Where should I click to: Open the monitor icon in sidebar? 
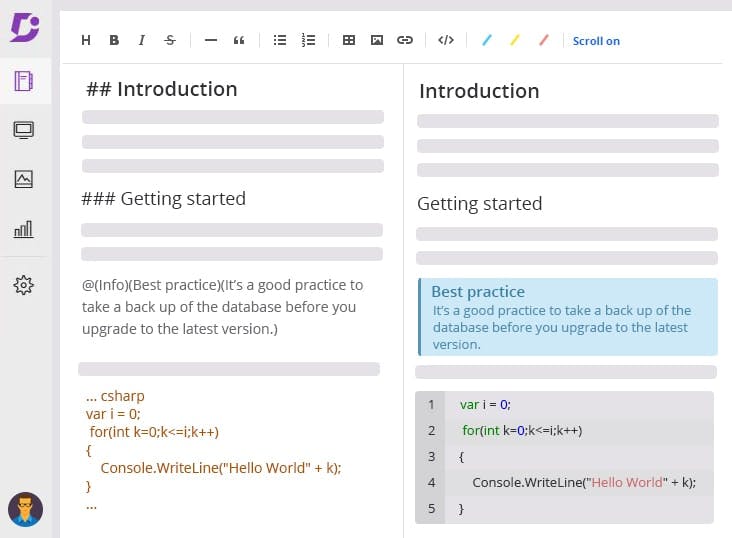point(23,130)
